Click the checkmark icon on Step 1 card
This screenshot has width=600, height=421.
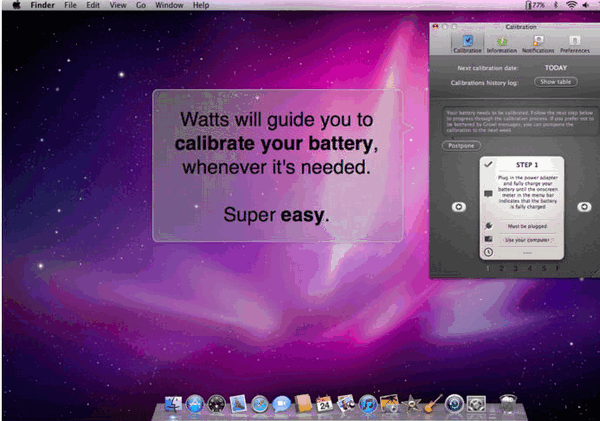click(x=488, y=165)
